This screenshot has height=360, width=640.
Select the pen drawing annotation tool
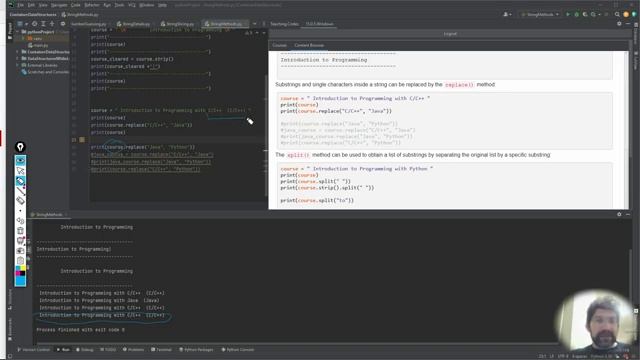click(x=20, y=181)
